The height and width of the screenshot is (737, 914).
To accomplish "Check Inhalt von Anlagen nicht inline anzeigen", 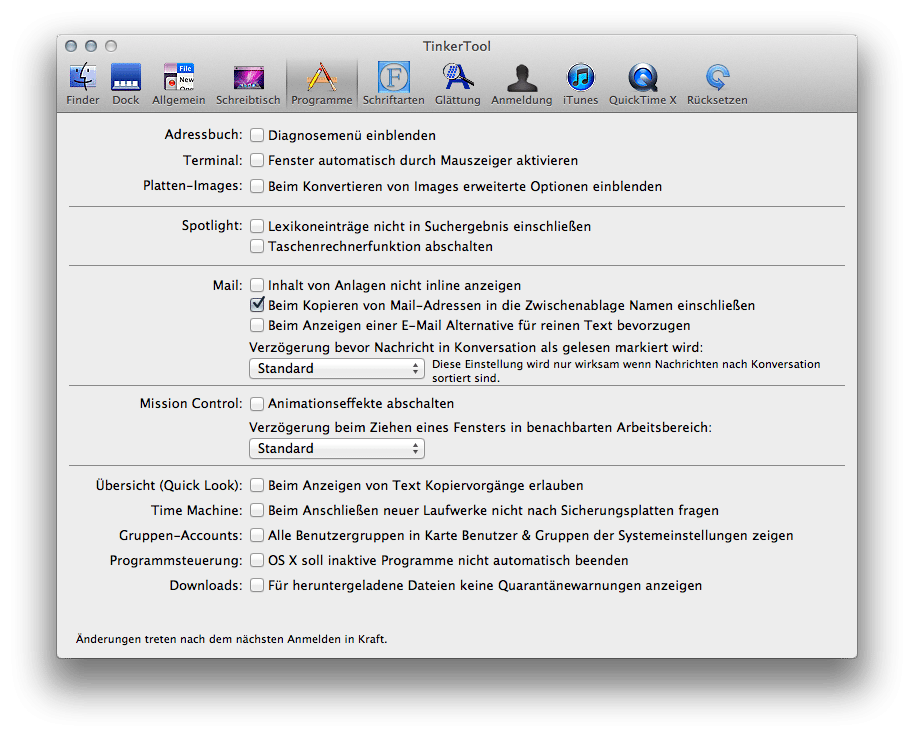I will click(x=256, y=286).
